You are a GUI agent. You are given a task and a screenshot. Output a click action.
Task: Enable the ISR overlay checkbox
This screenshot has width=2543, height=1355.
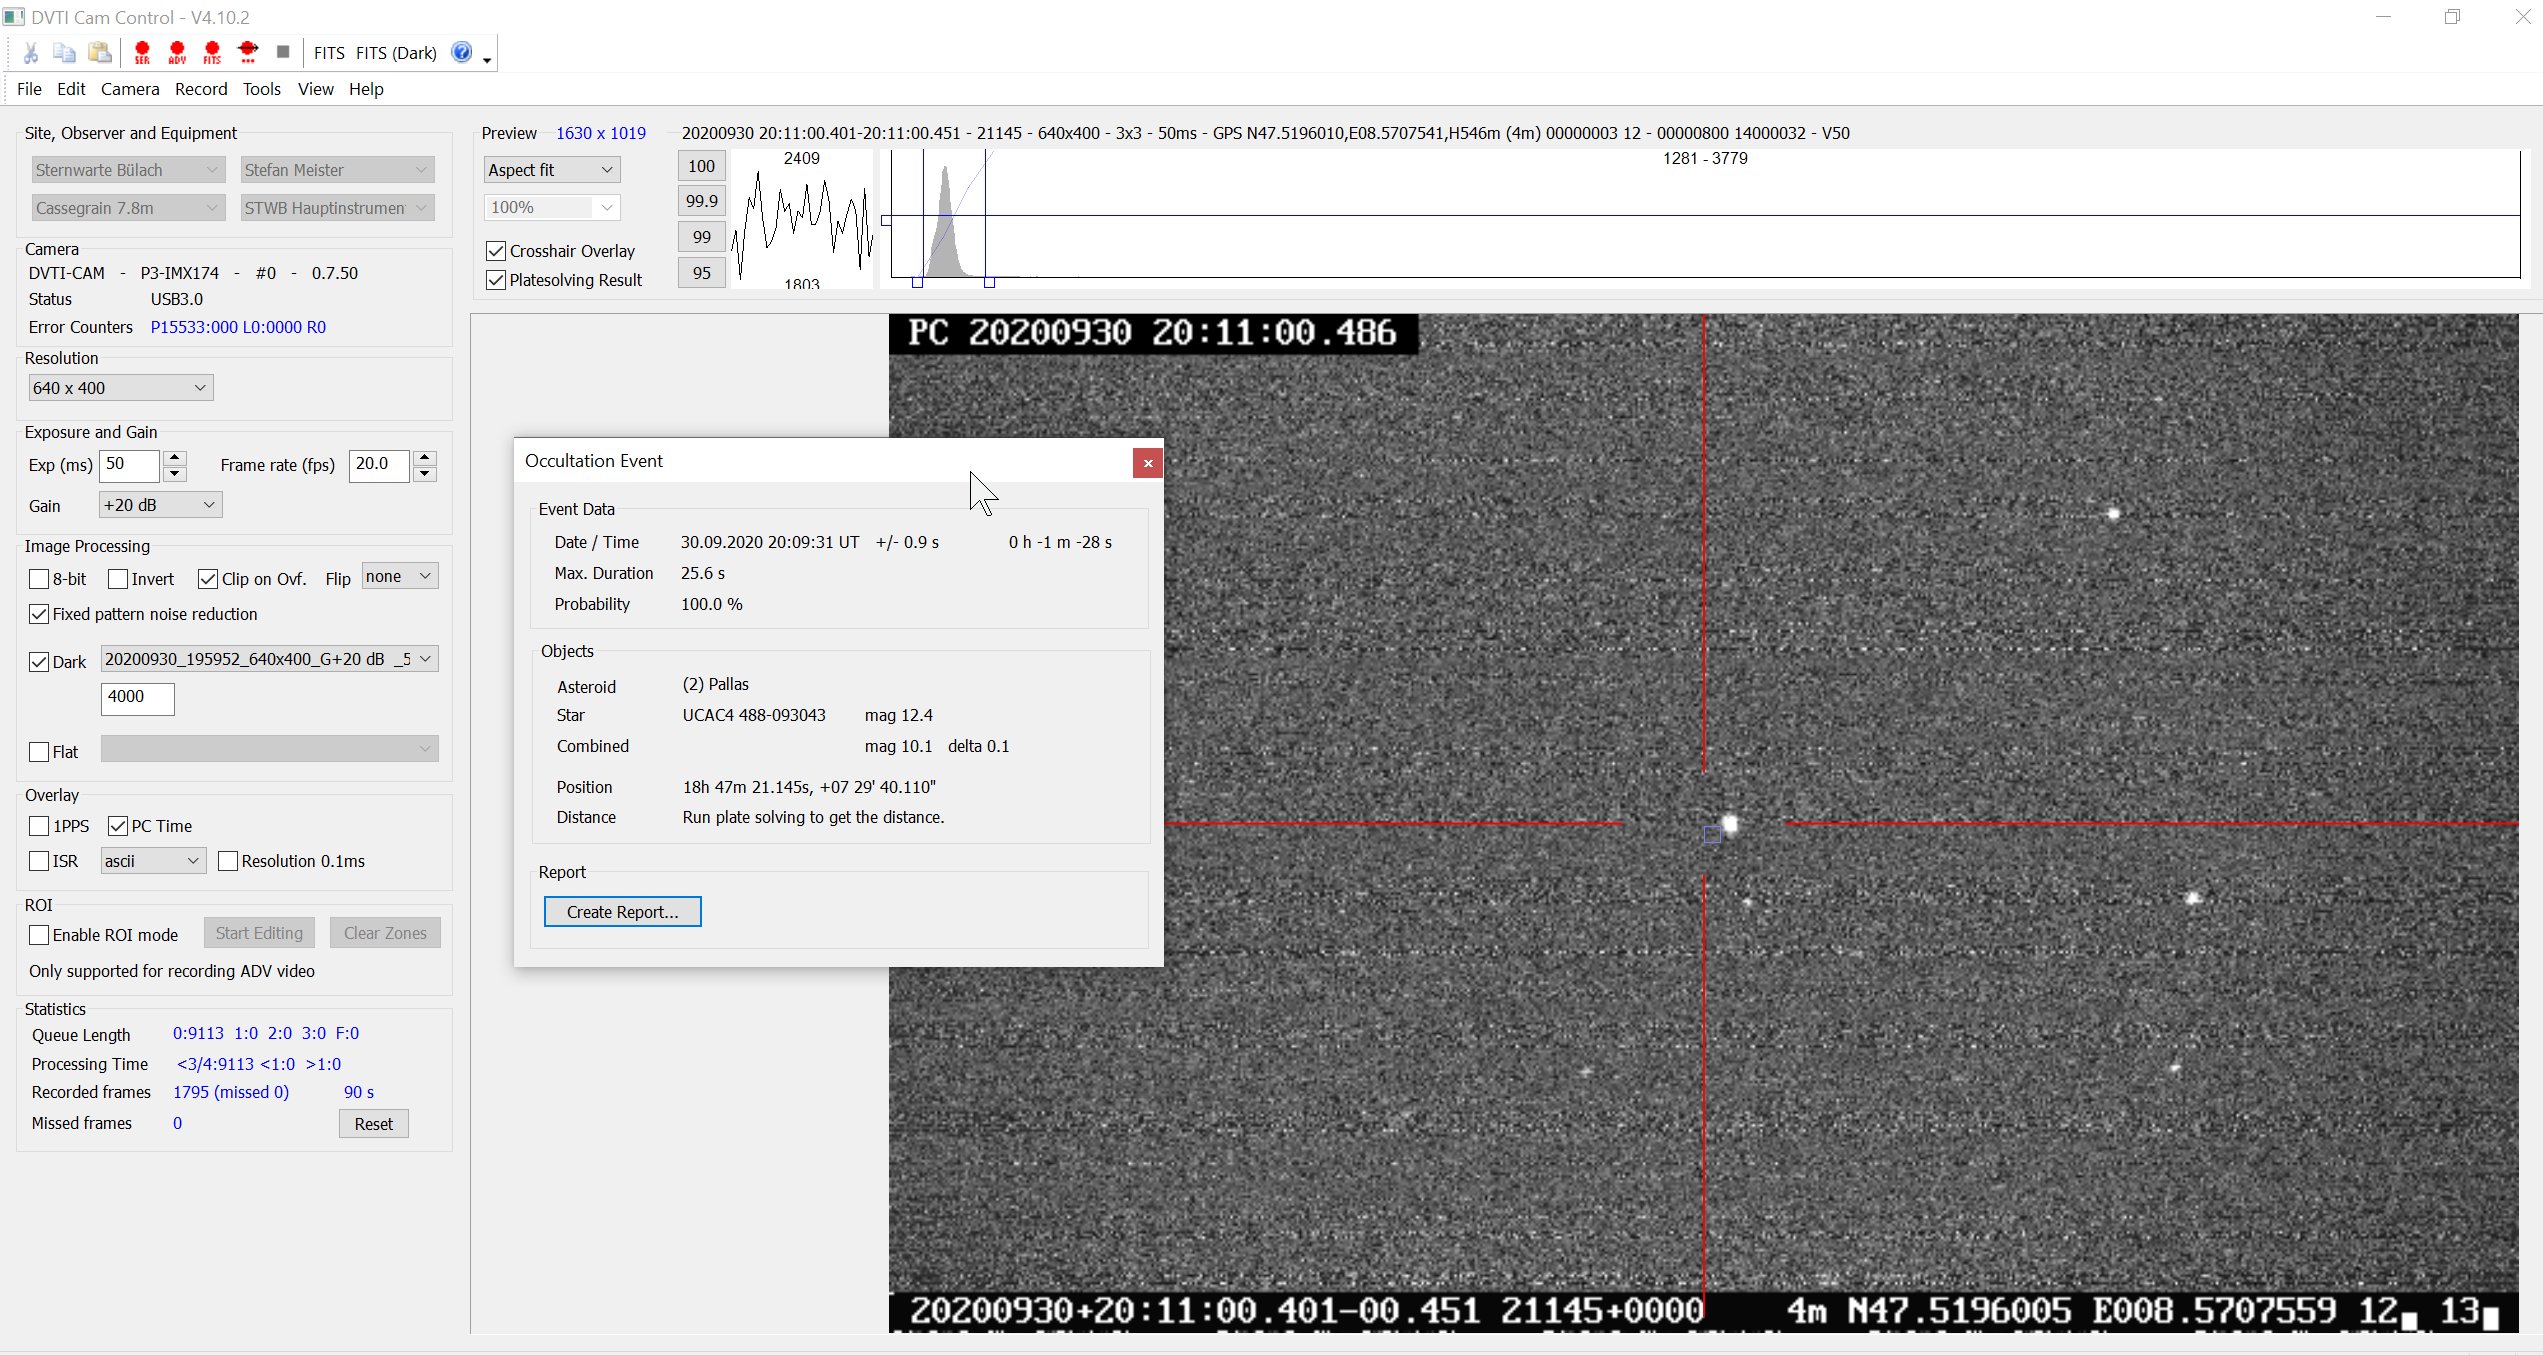[x=39, y=861]
